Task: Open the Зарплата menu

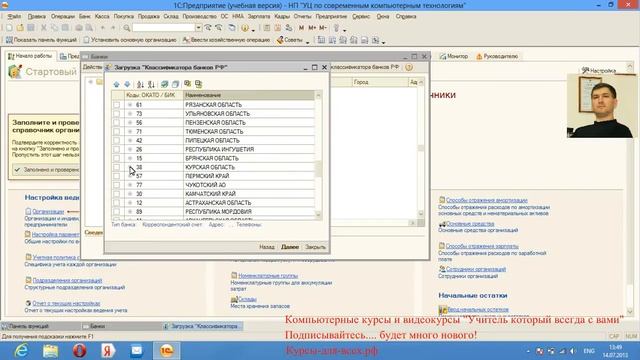Action: pos(259,17)
